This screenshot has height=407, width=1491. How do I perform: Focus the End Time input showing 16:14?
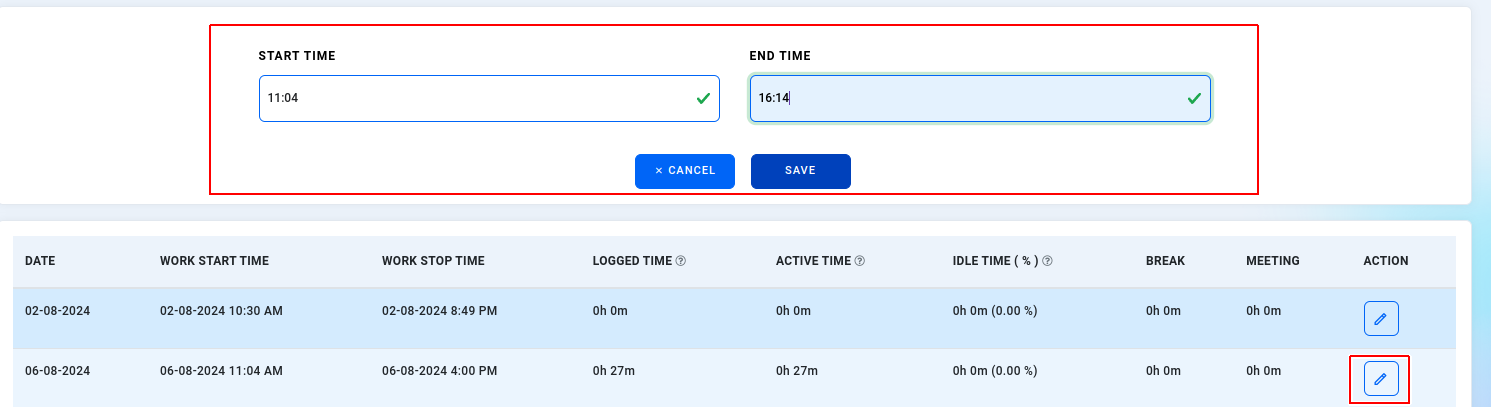980,99
